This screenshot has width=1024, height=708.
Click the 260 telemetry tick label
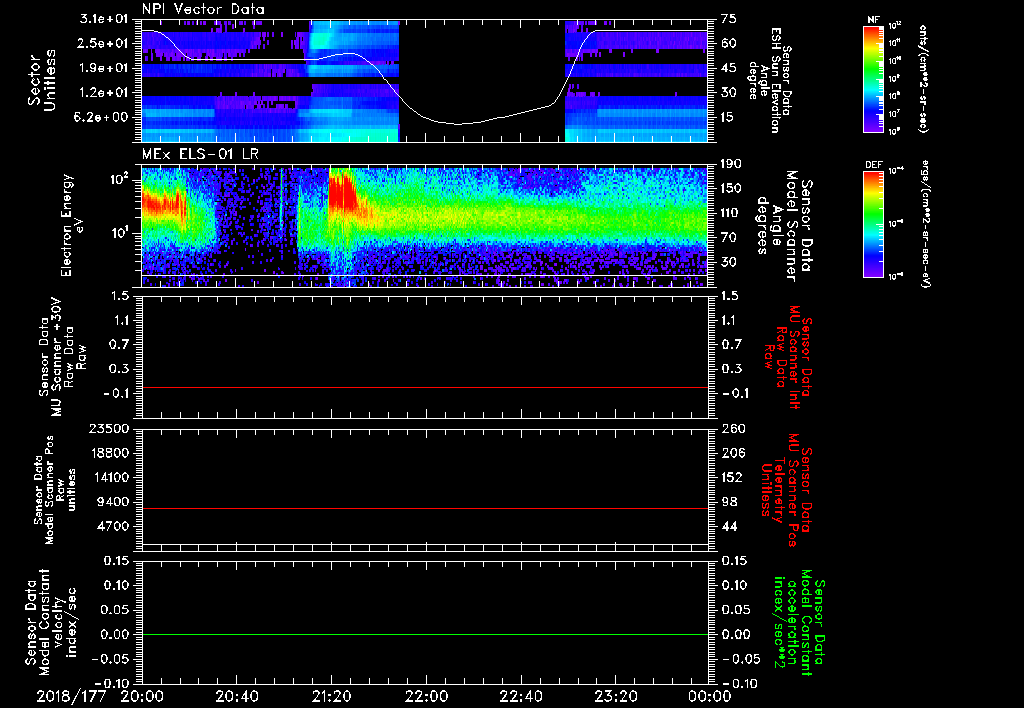(x=732, y=429)
